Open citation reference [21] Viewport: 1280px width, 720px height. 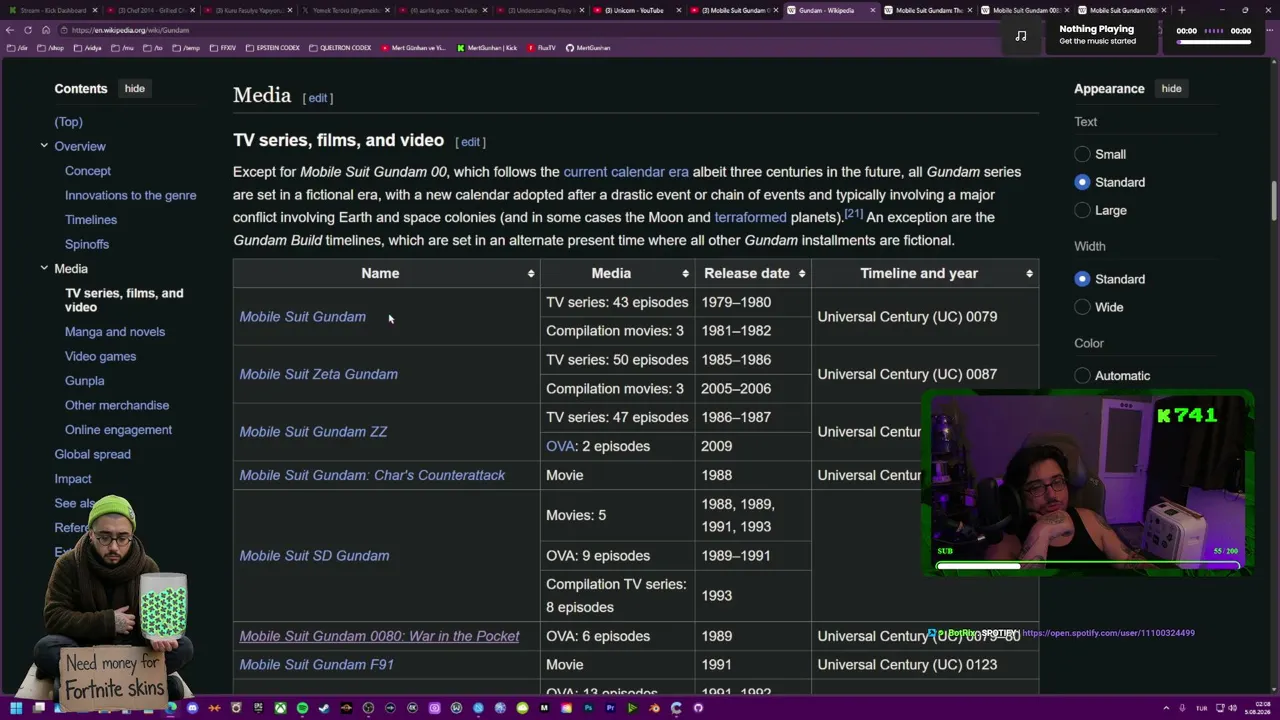853,213
